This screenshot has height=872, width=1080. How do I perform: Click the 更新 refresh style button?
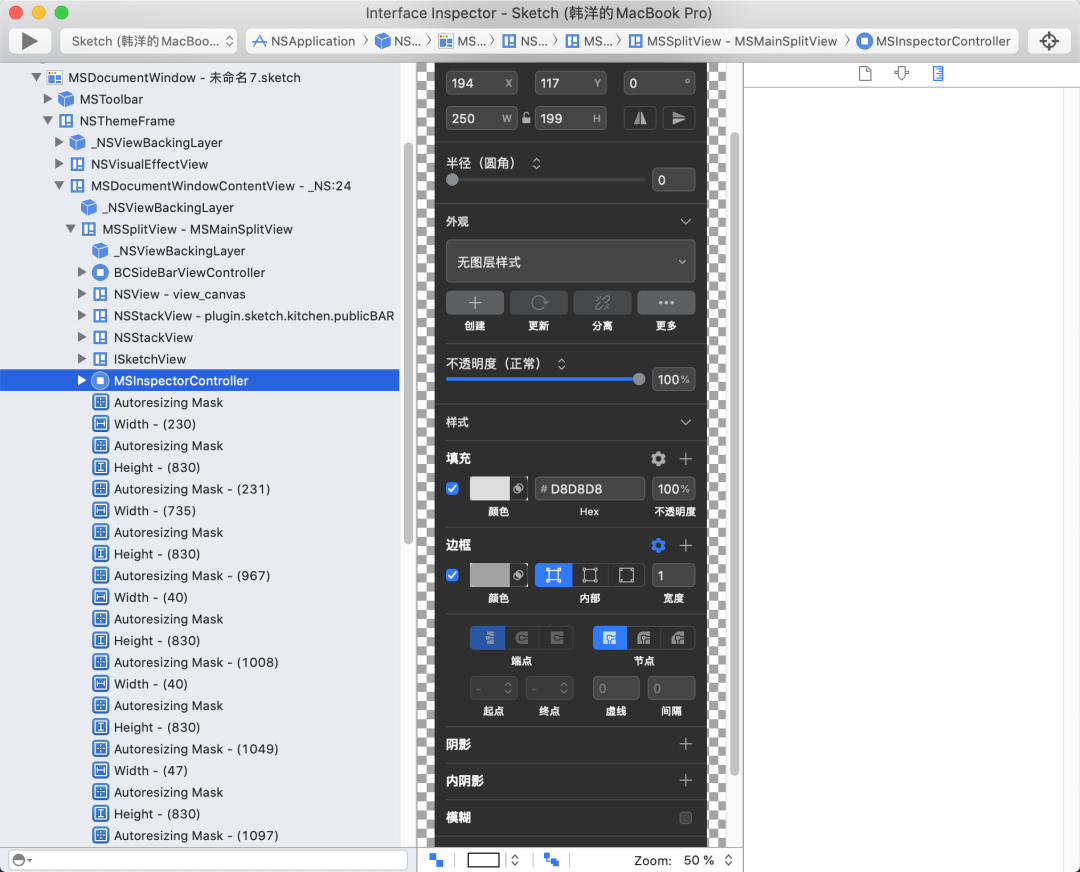point(539,302)
